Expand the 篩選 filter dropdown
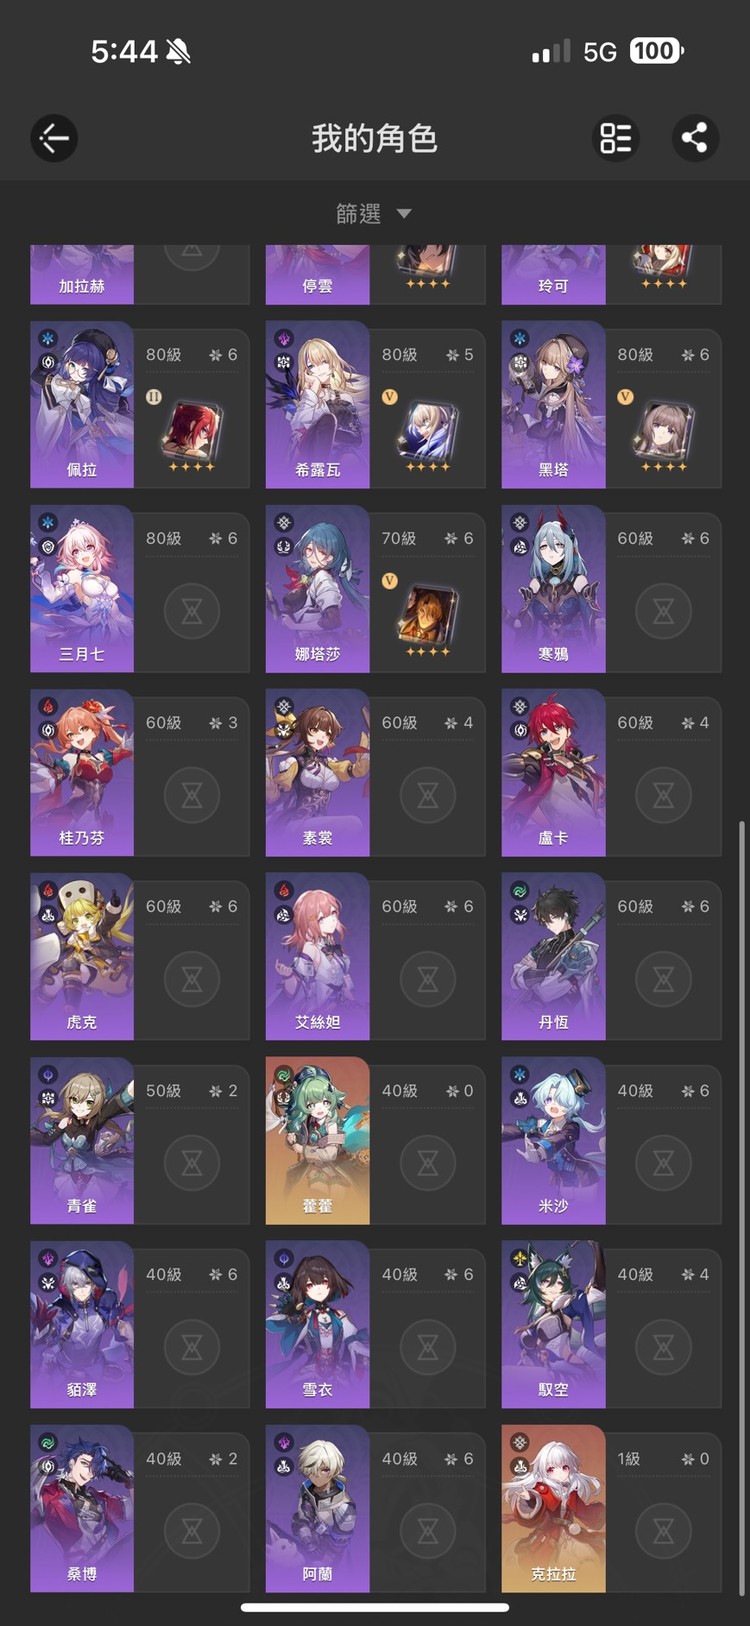 pyautogui.click(x=374, y=213)
